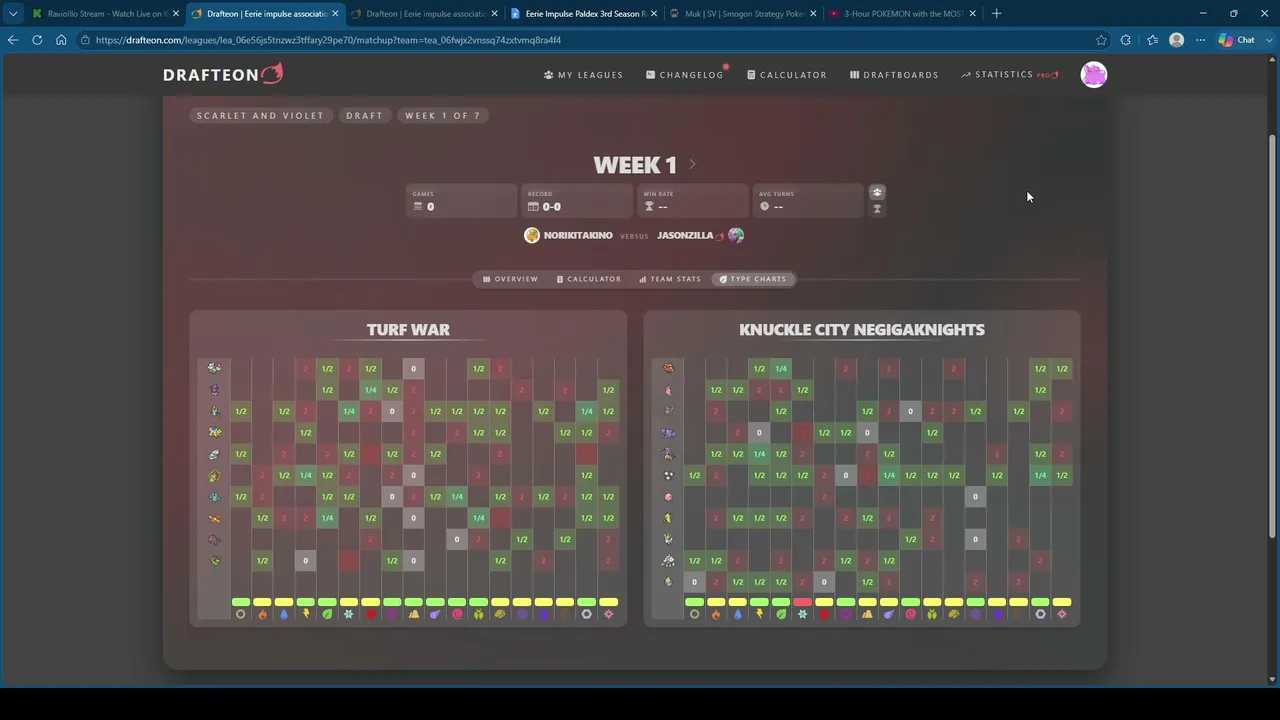
Task: Select the Type Charts tab
Action: click(753, 279)
